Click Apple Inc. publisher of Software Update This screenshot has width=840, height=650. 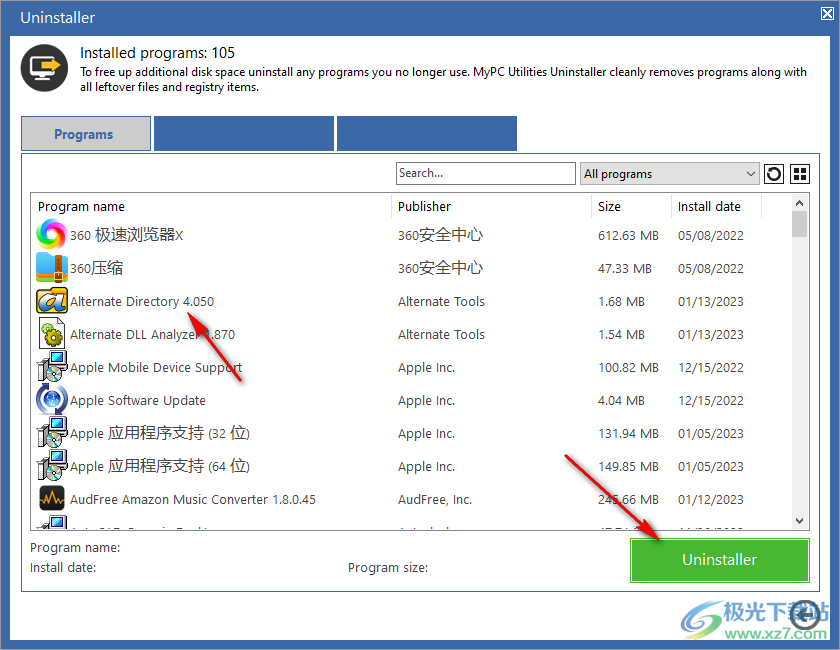[x=426, y=401]
